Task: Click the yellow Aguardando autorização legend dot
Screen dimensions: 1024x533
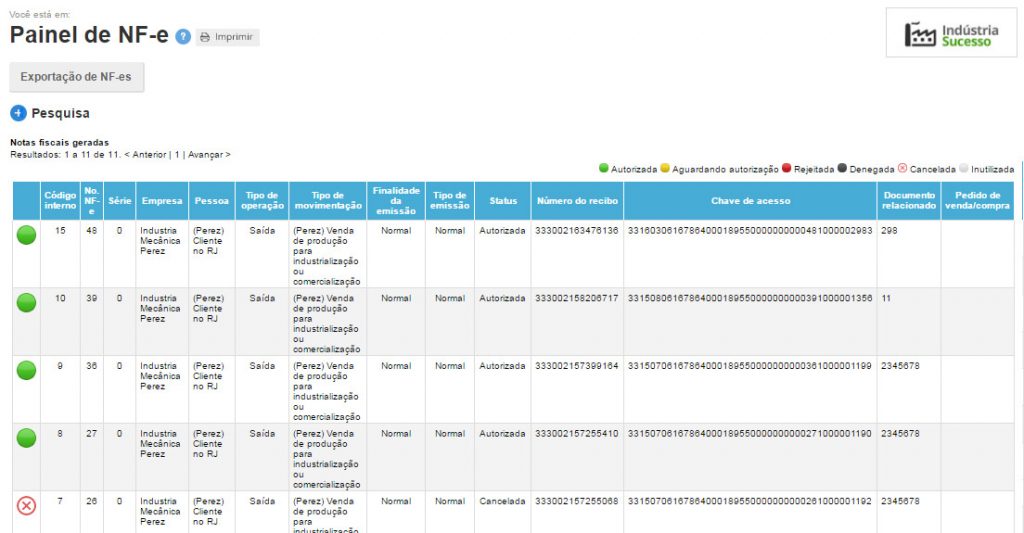Action: click(x=665, y=169)
